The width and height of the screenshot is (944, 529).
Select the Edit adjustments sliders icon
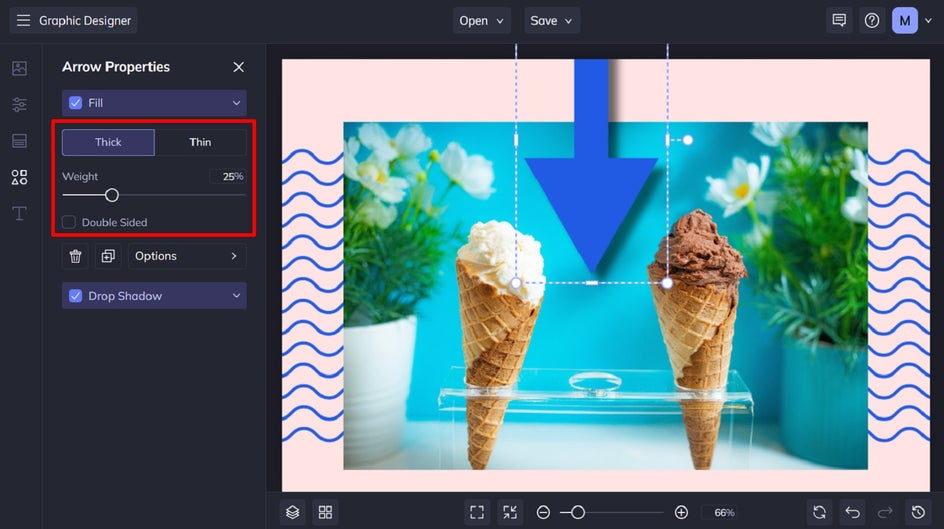[19, 105]
